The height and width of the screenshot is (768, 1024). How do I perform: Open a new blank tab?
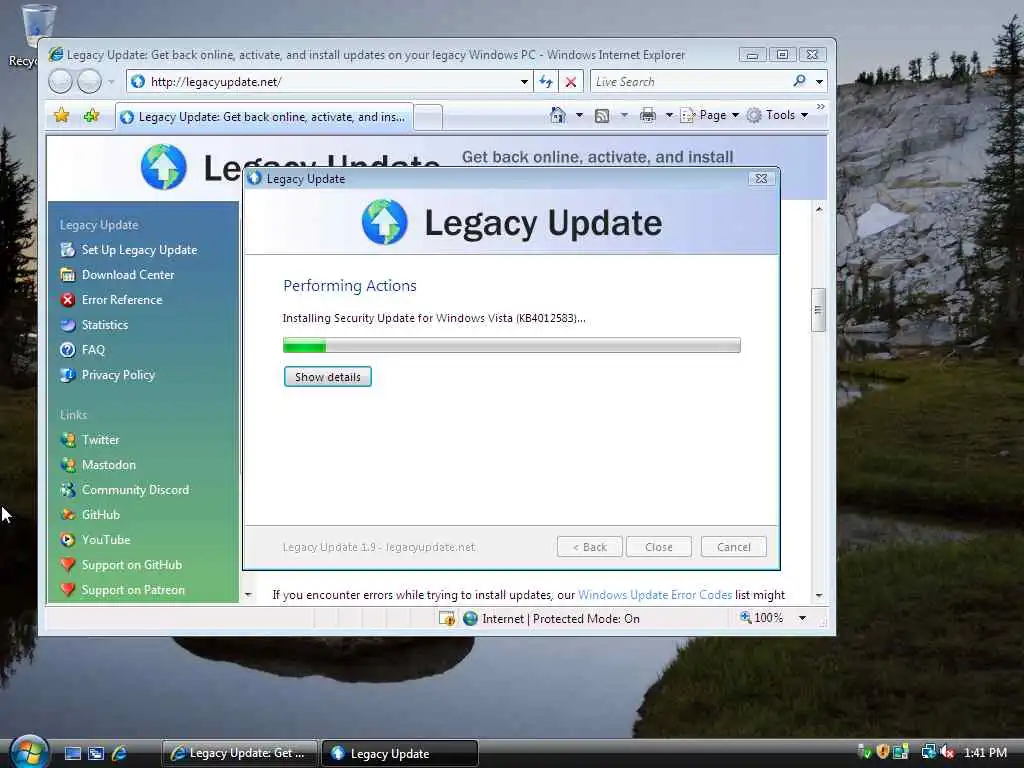[428, 118]
